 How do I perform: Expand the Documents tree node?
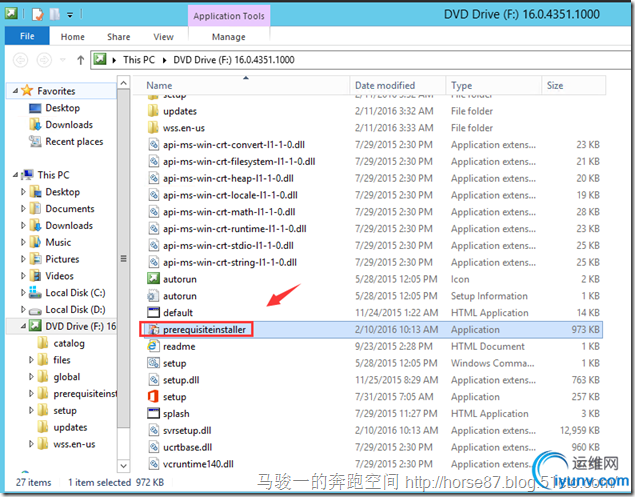tap(23, 209)
